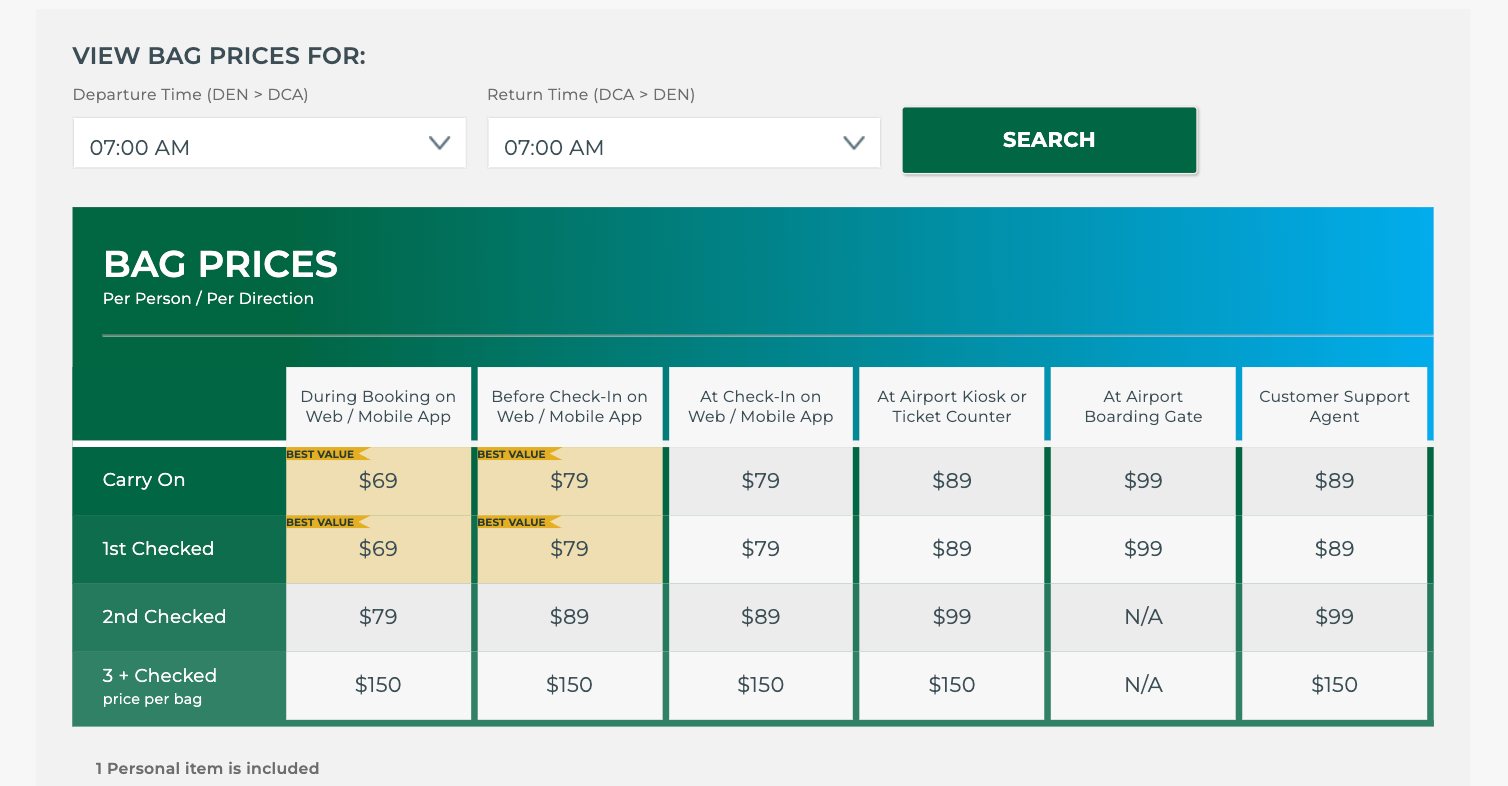Click the 1 Personal item is included note
Viewport: 1508px width, 786px height.
coord(207,768)
